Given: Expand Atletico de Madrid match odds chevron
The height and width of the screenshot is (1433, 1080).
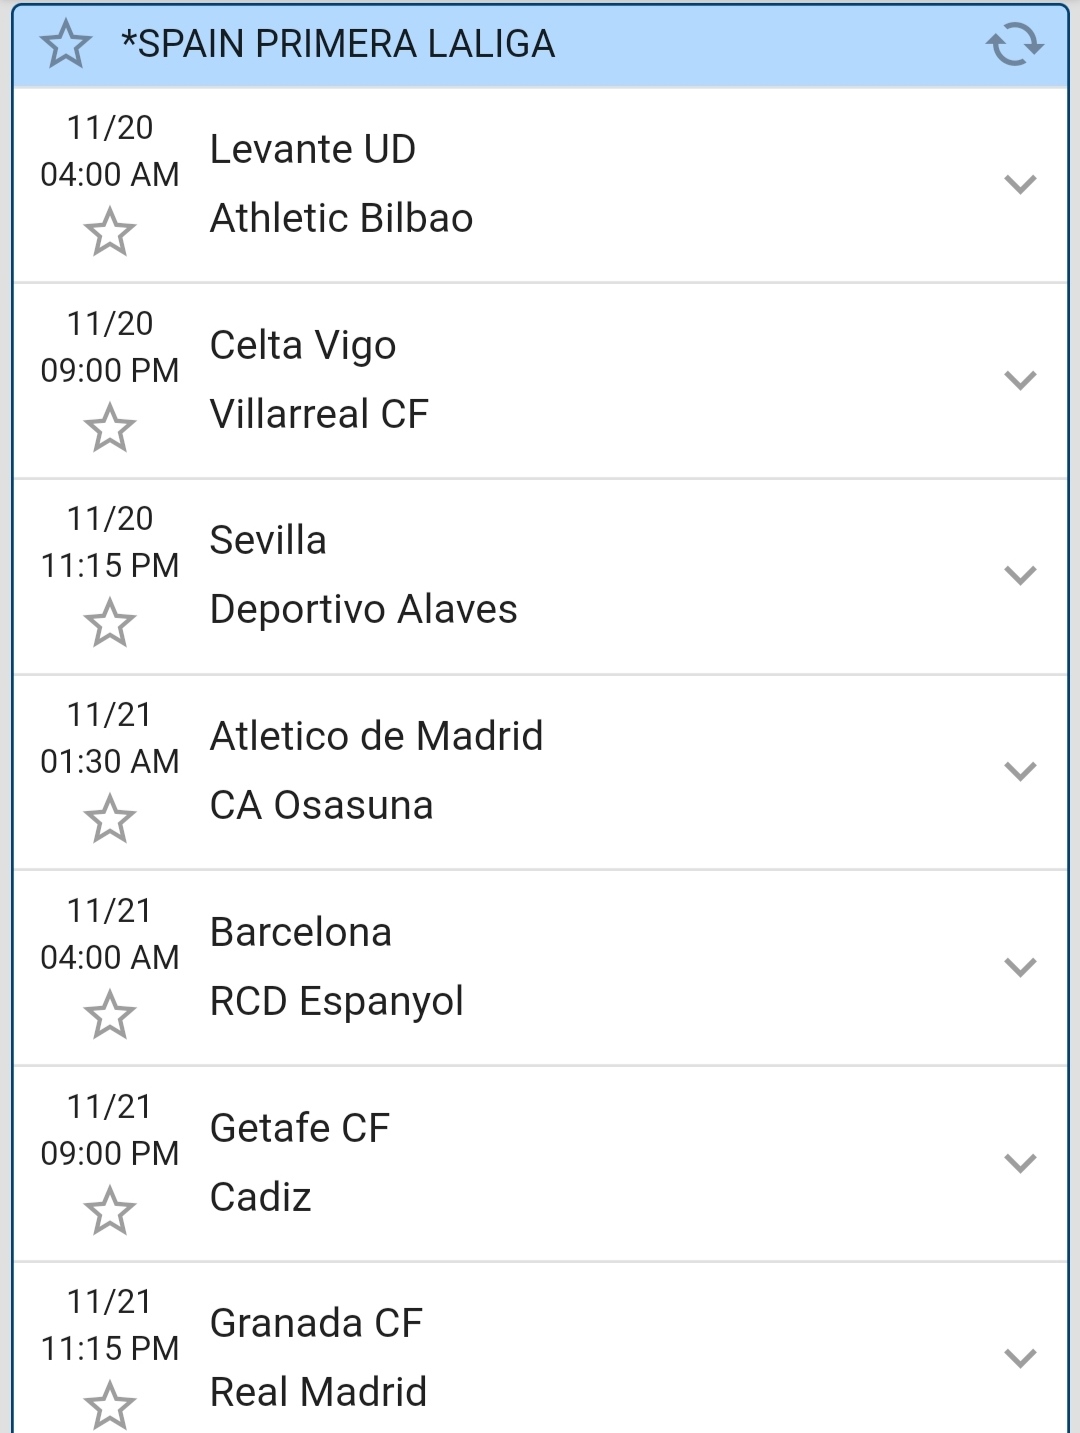Looking at the screenshot, I should [x=1019, y=771].
